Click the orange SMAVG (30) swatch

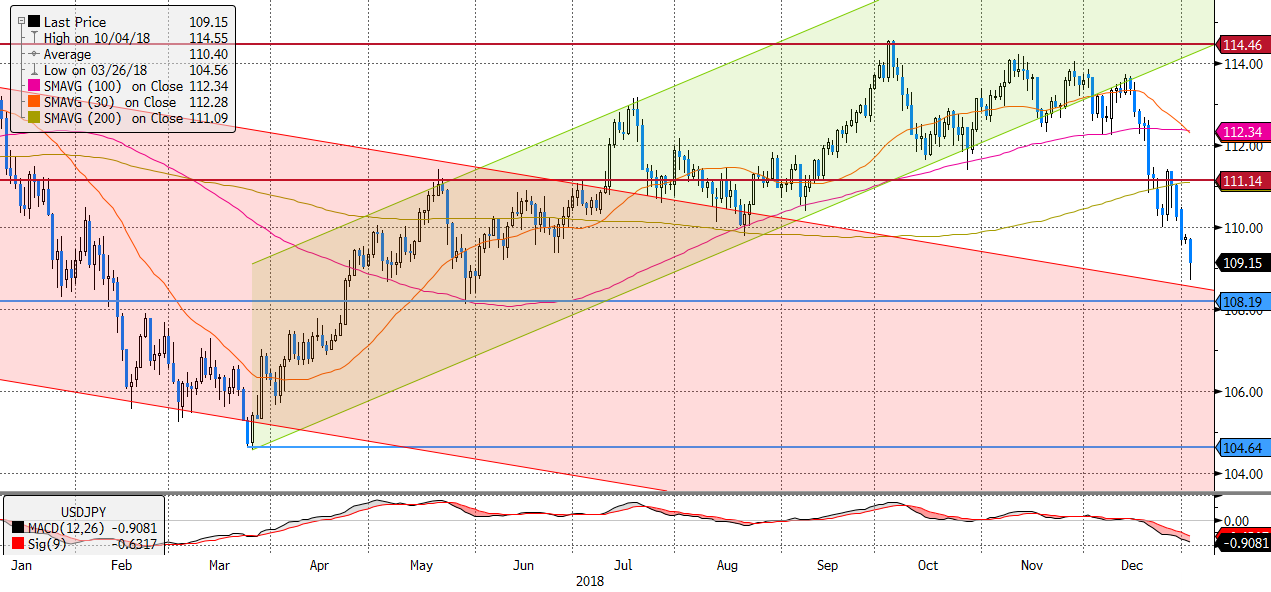point(35,102)
